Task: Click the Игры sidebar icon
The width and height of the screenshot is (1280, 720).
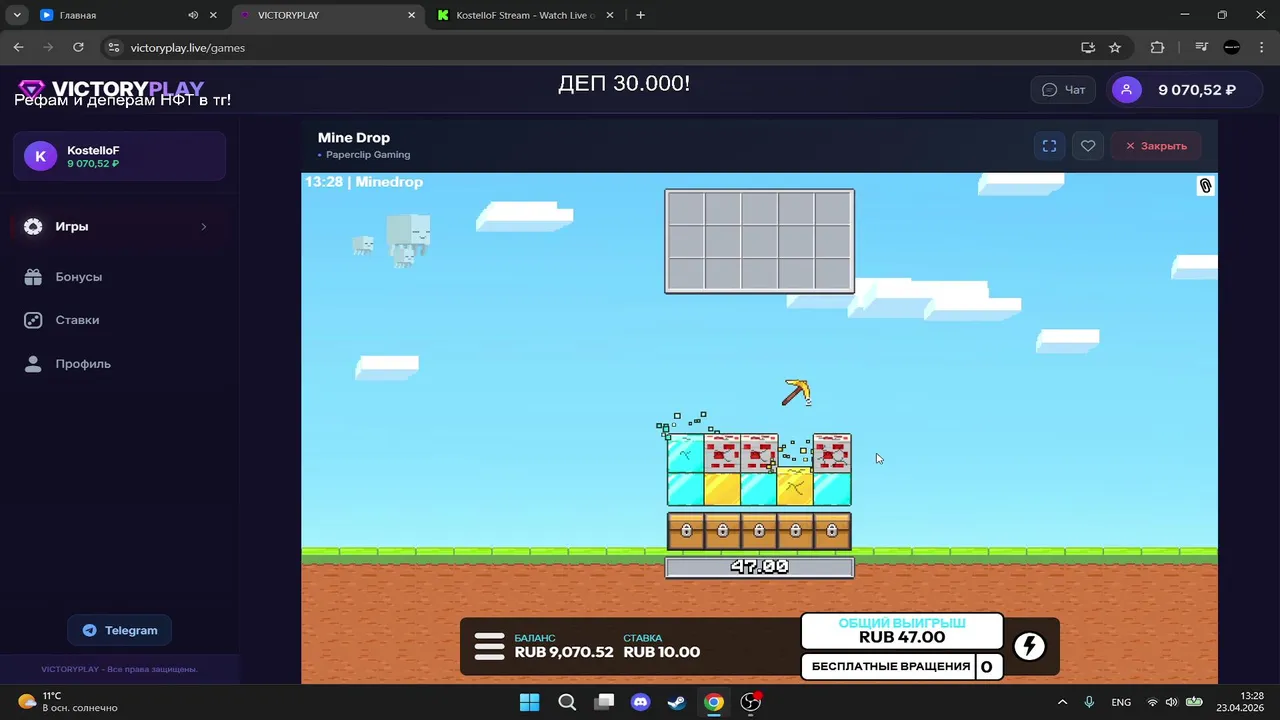Action: pos(33,227)
